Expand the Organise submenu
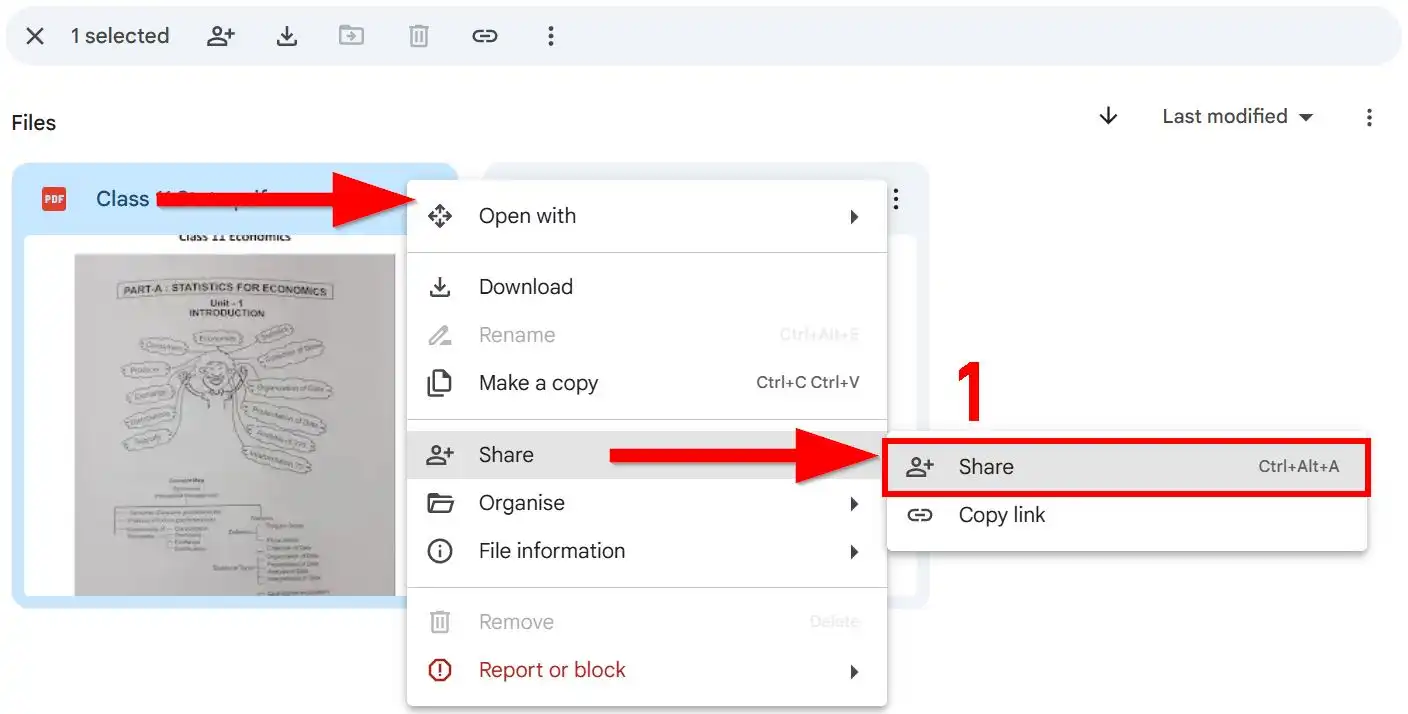Viewport: 1408px width, 714px height. click(x=522, y=503)
